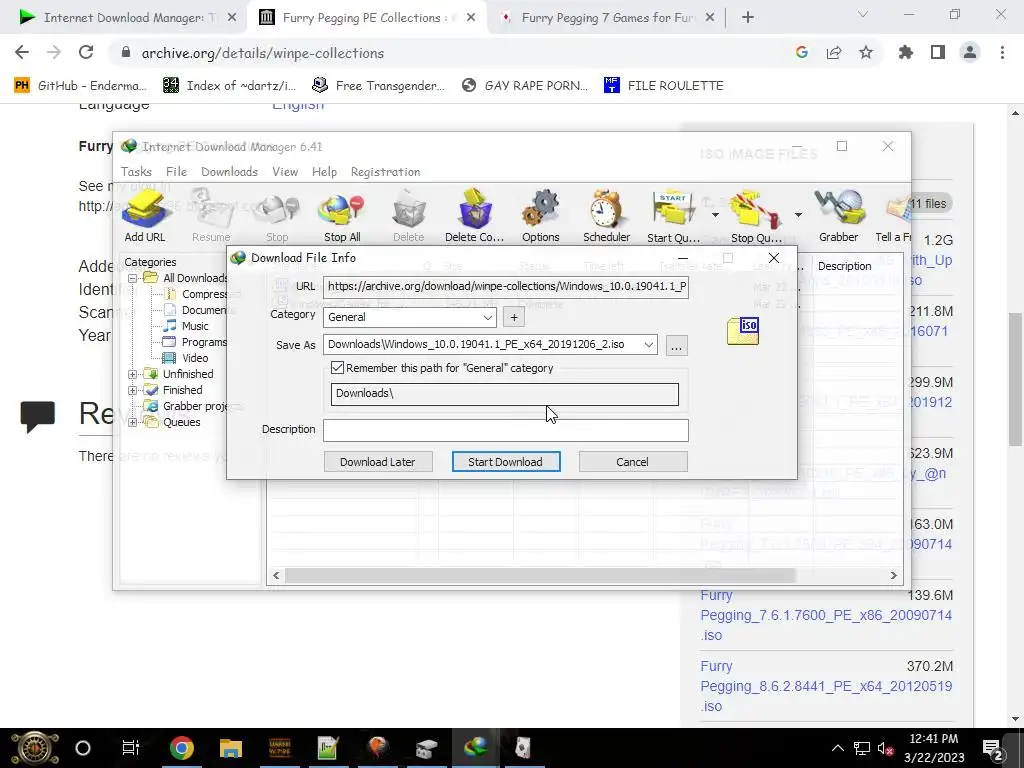Collapse the All Downloads tree node
This screenshot has height=768, width=1024.
tap(133, 278)
